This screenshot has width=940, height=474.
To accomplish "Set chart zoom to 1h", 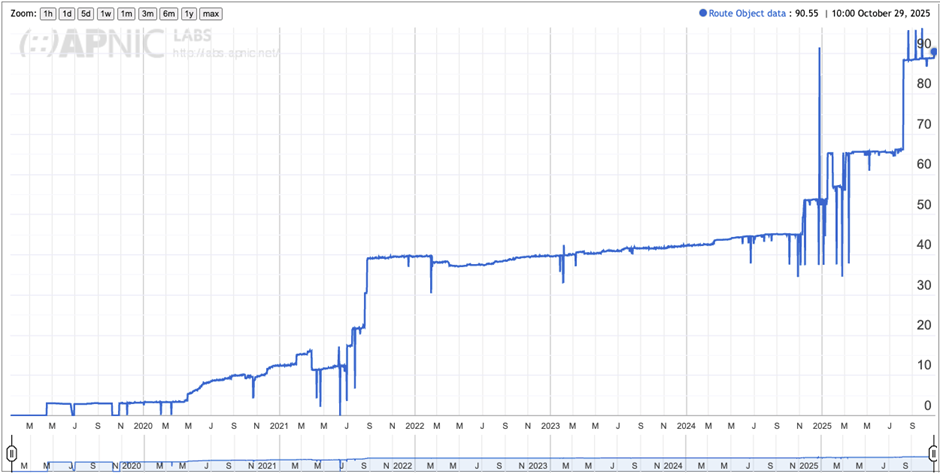I will click(x=48, y=14).
